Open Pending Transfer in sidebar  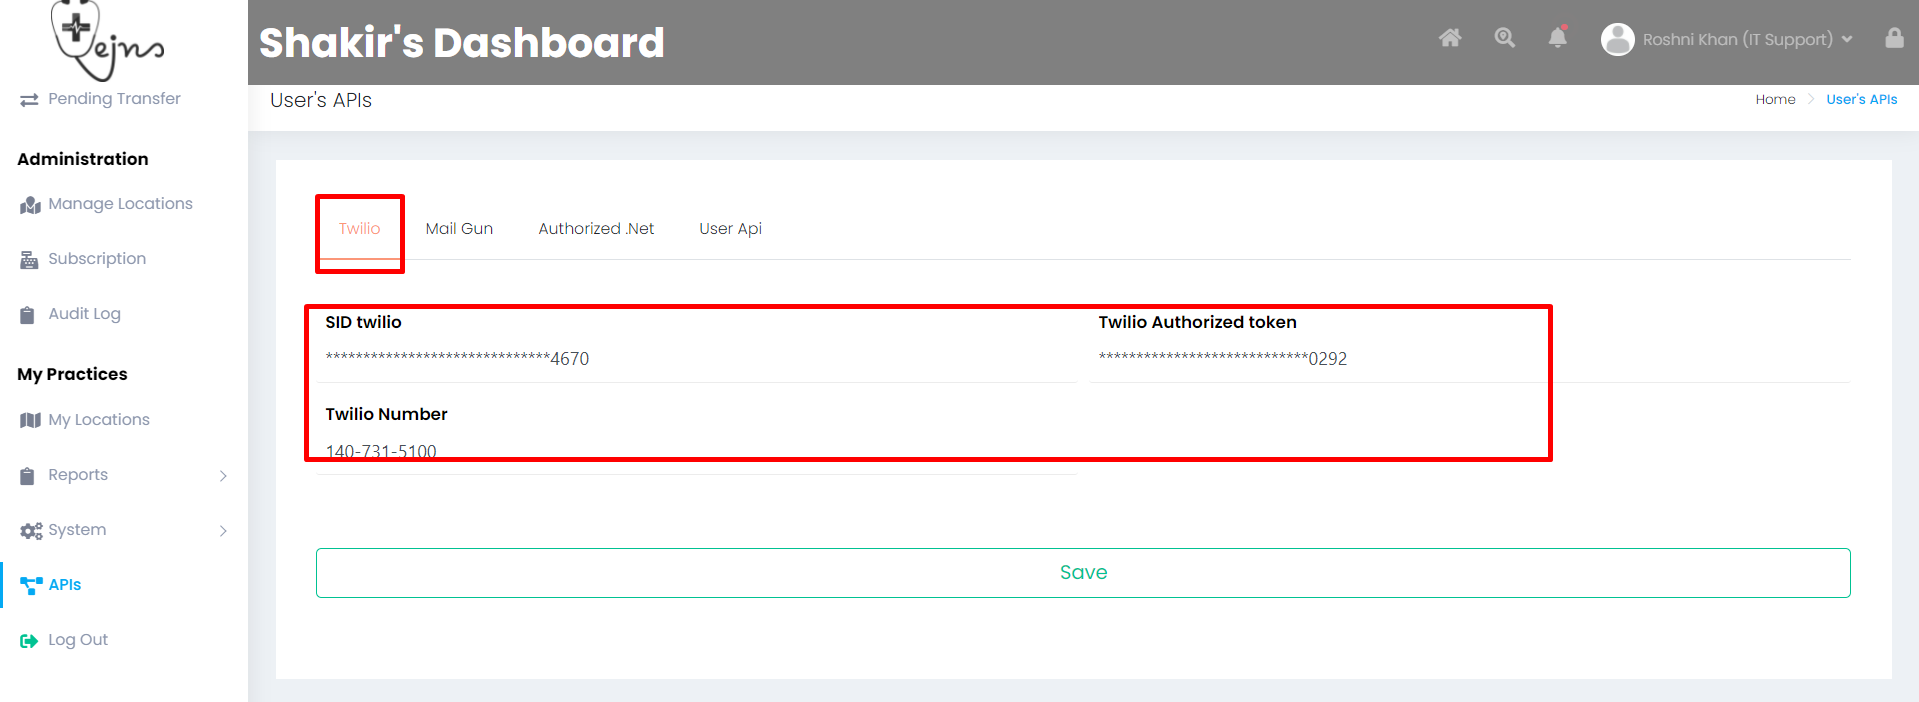point(114,99)
